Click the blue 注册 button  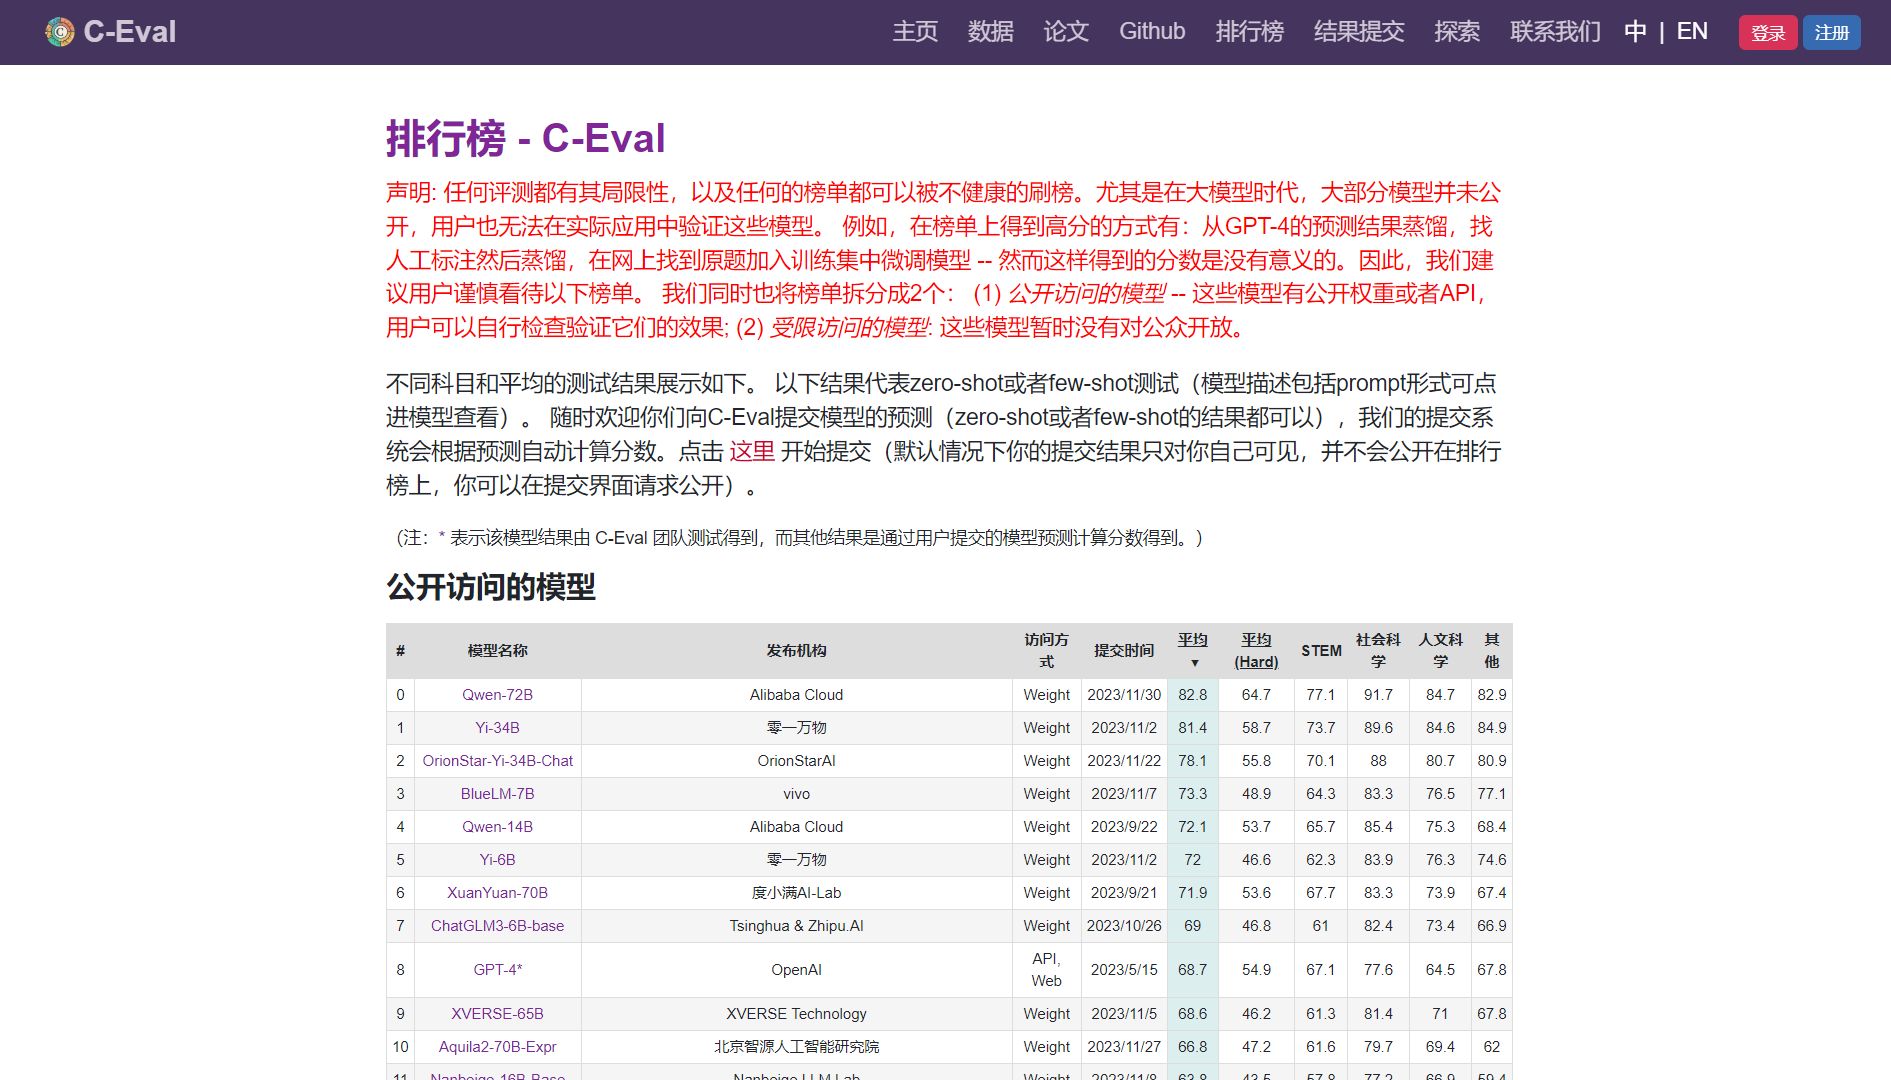[1832, 33]
